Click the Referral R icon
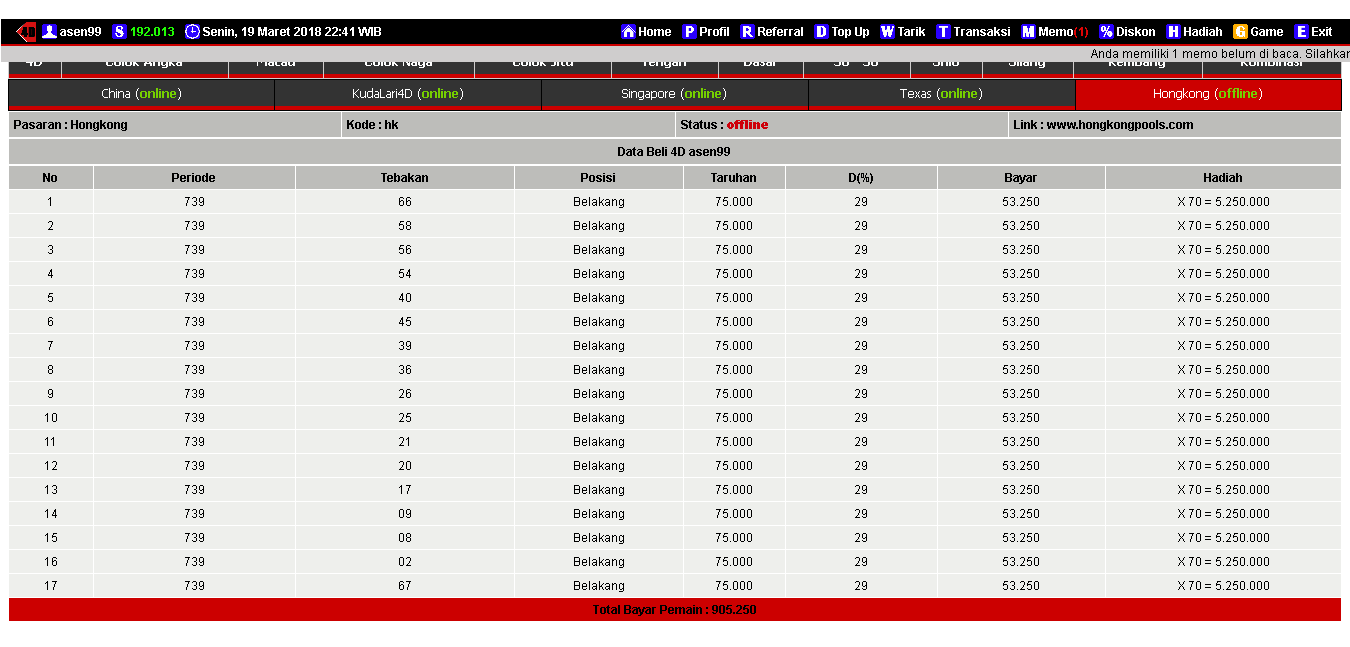This screenshot has height=647, width=1350. 747,32
